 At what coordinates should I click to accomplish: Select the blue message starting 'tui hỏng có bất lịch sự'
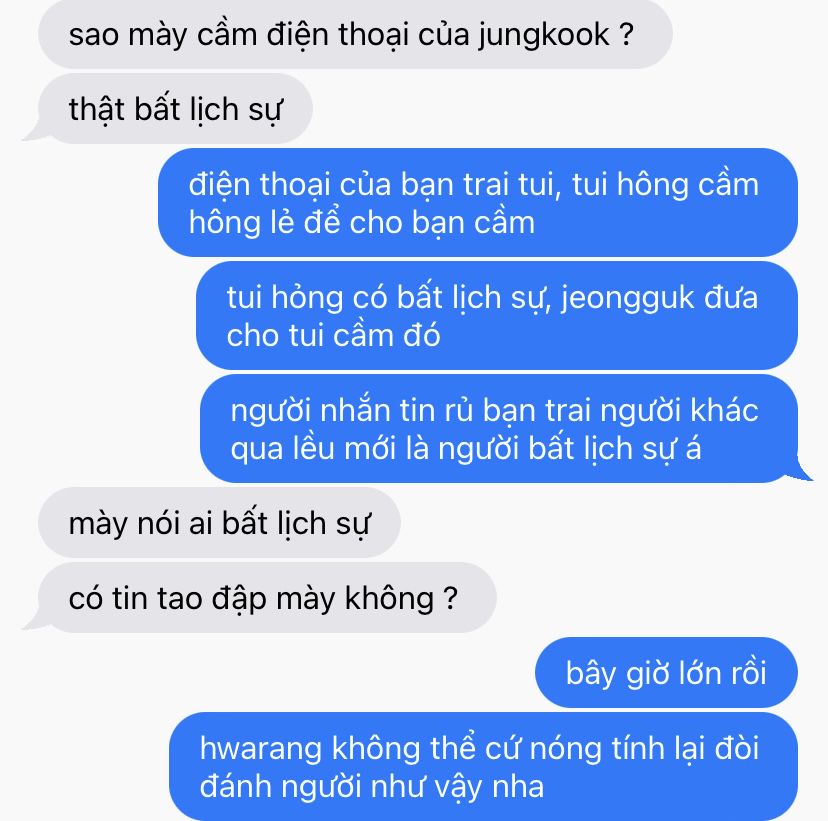[x=496, y=316]
